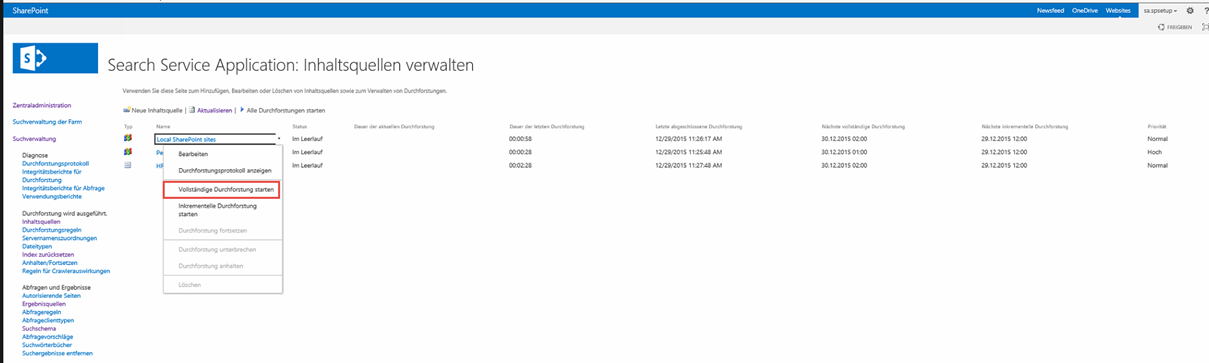
Task: Open the settings gear menu
Action: (1189, 10)
